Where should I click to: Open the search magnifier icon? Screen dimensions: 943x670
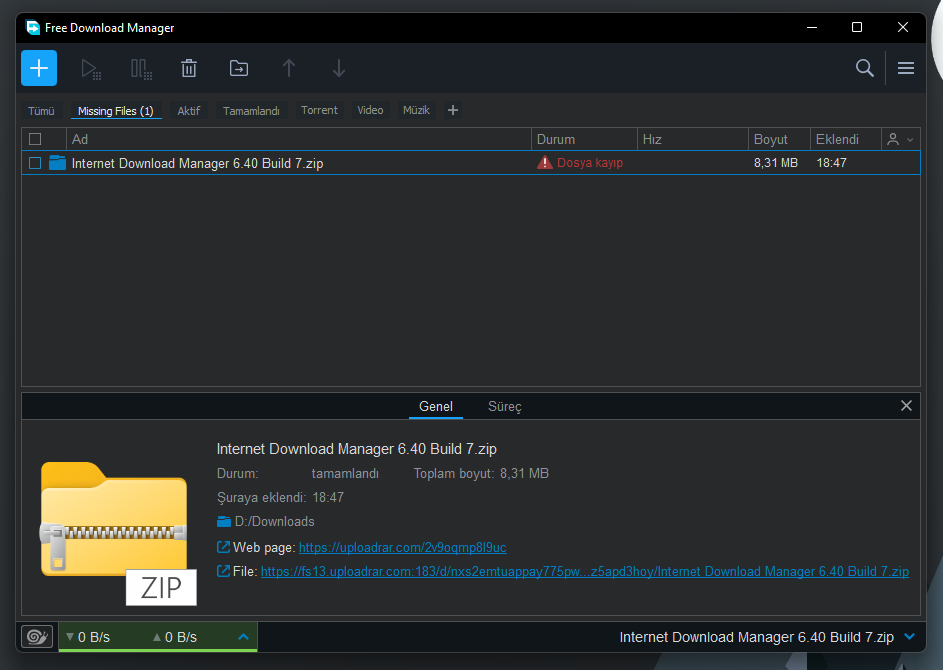click(x=865, y=68)
